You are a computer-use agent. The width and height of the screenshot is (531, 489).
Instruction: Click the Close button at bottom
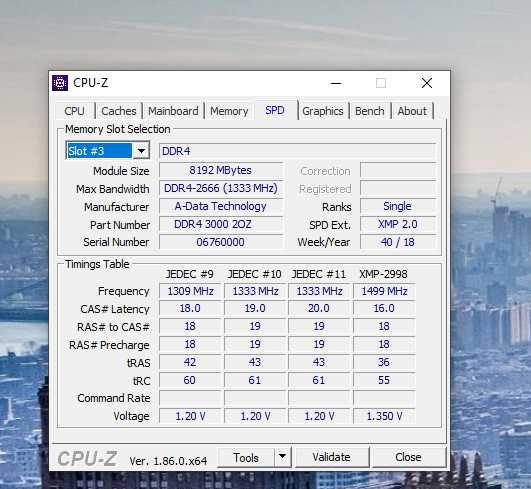(408, 457)
